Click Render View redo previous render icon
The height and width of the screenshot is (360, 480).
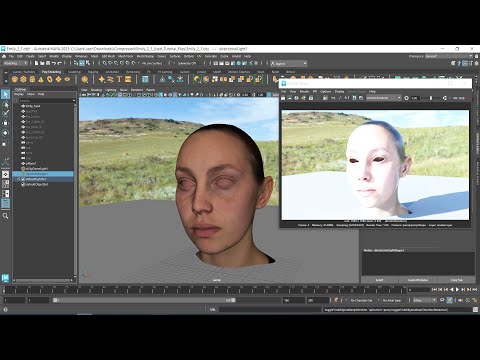click(x=283, y=98)
